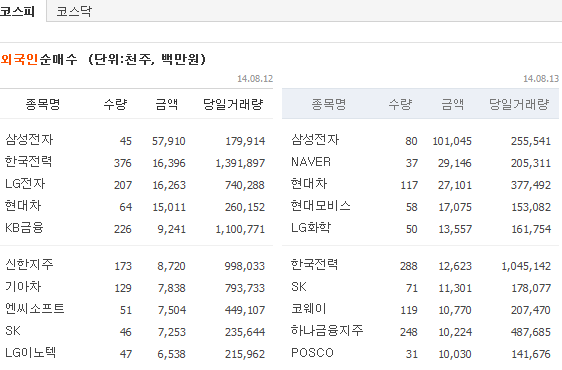Click 당일거래량 header in 14.08.13 table
The height and width of the screenshot is (370, 562).
point(519,104)
